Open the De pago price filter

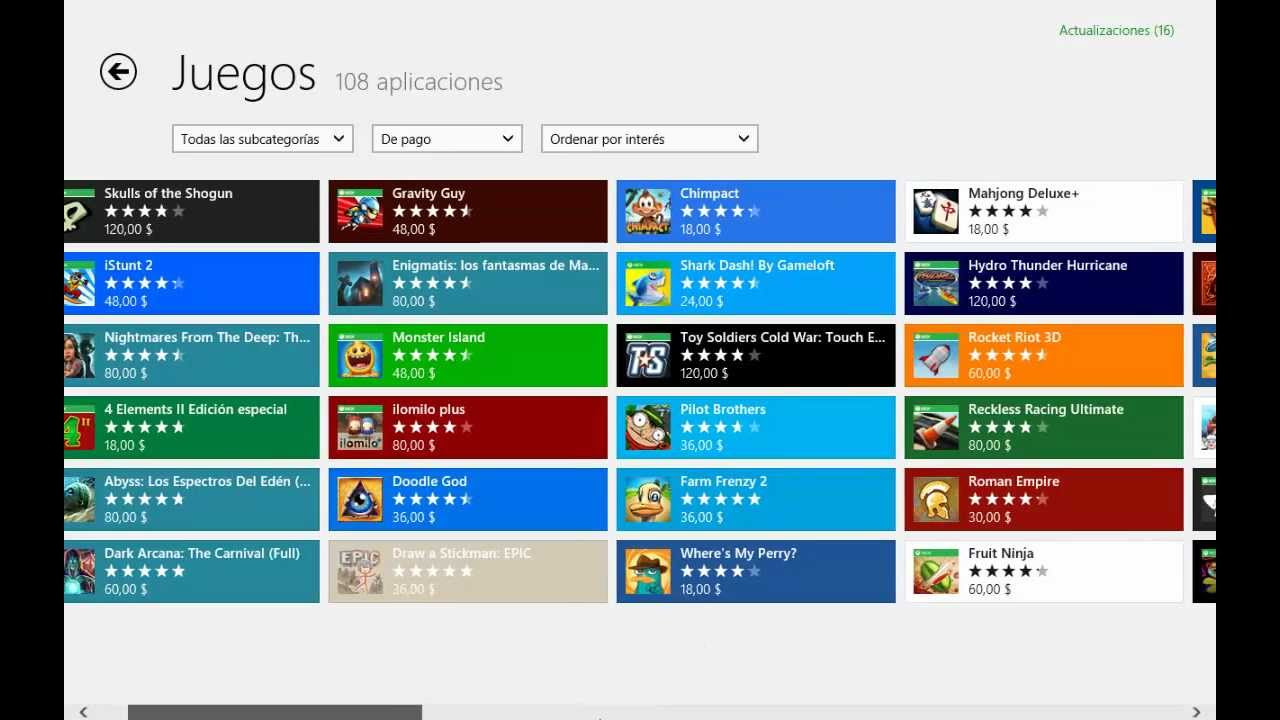(447, 139)
